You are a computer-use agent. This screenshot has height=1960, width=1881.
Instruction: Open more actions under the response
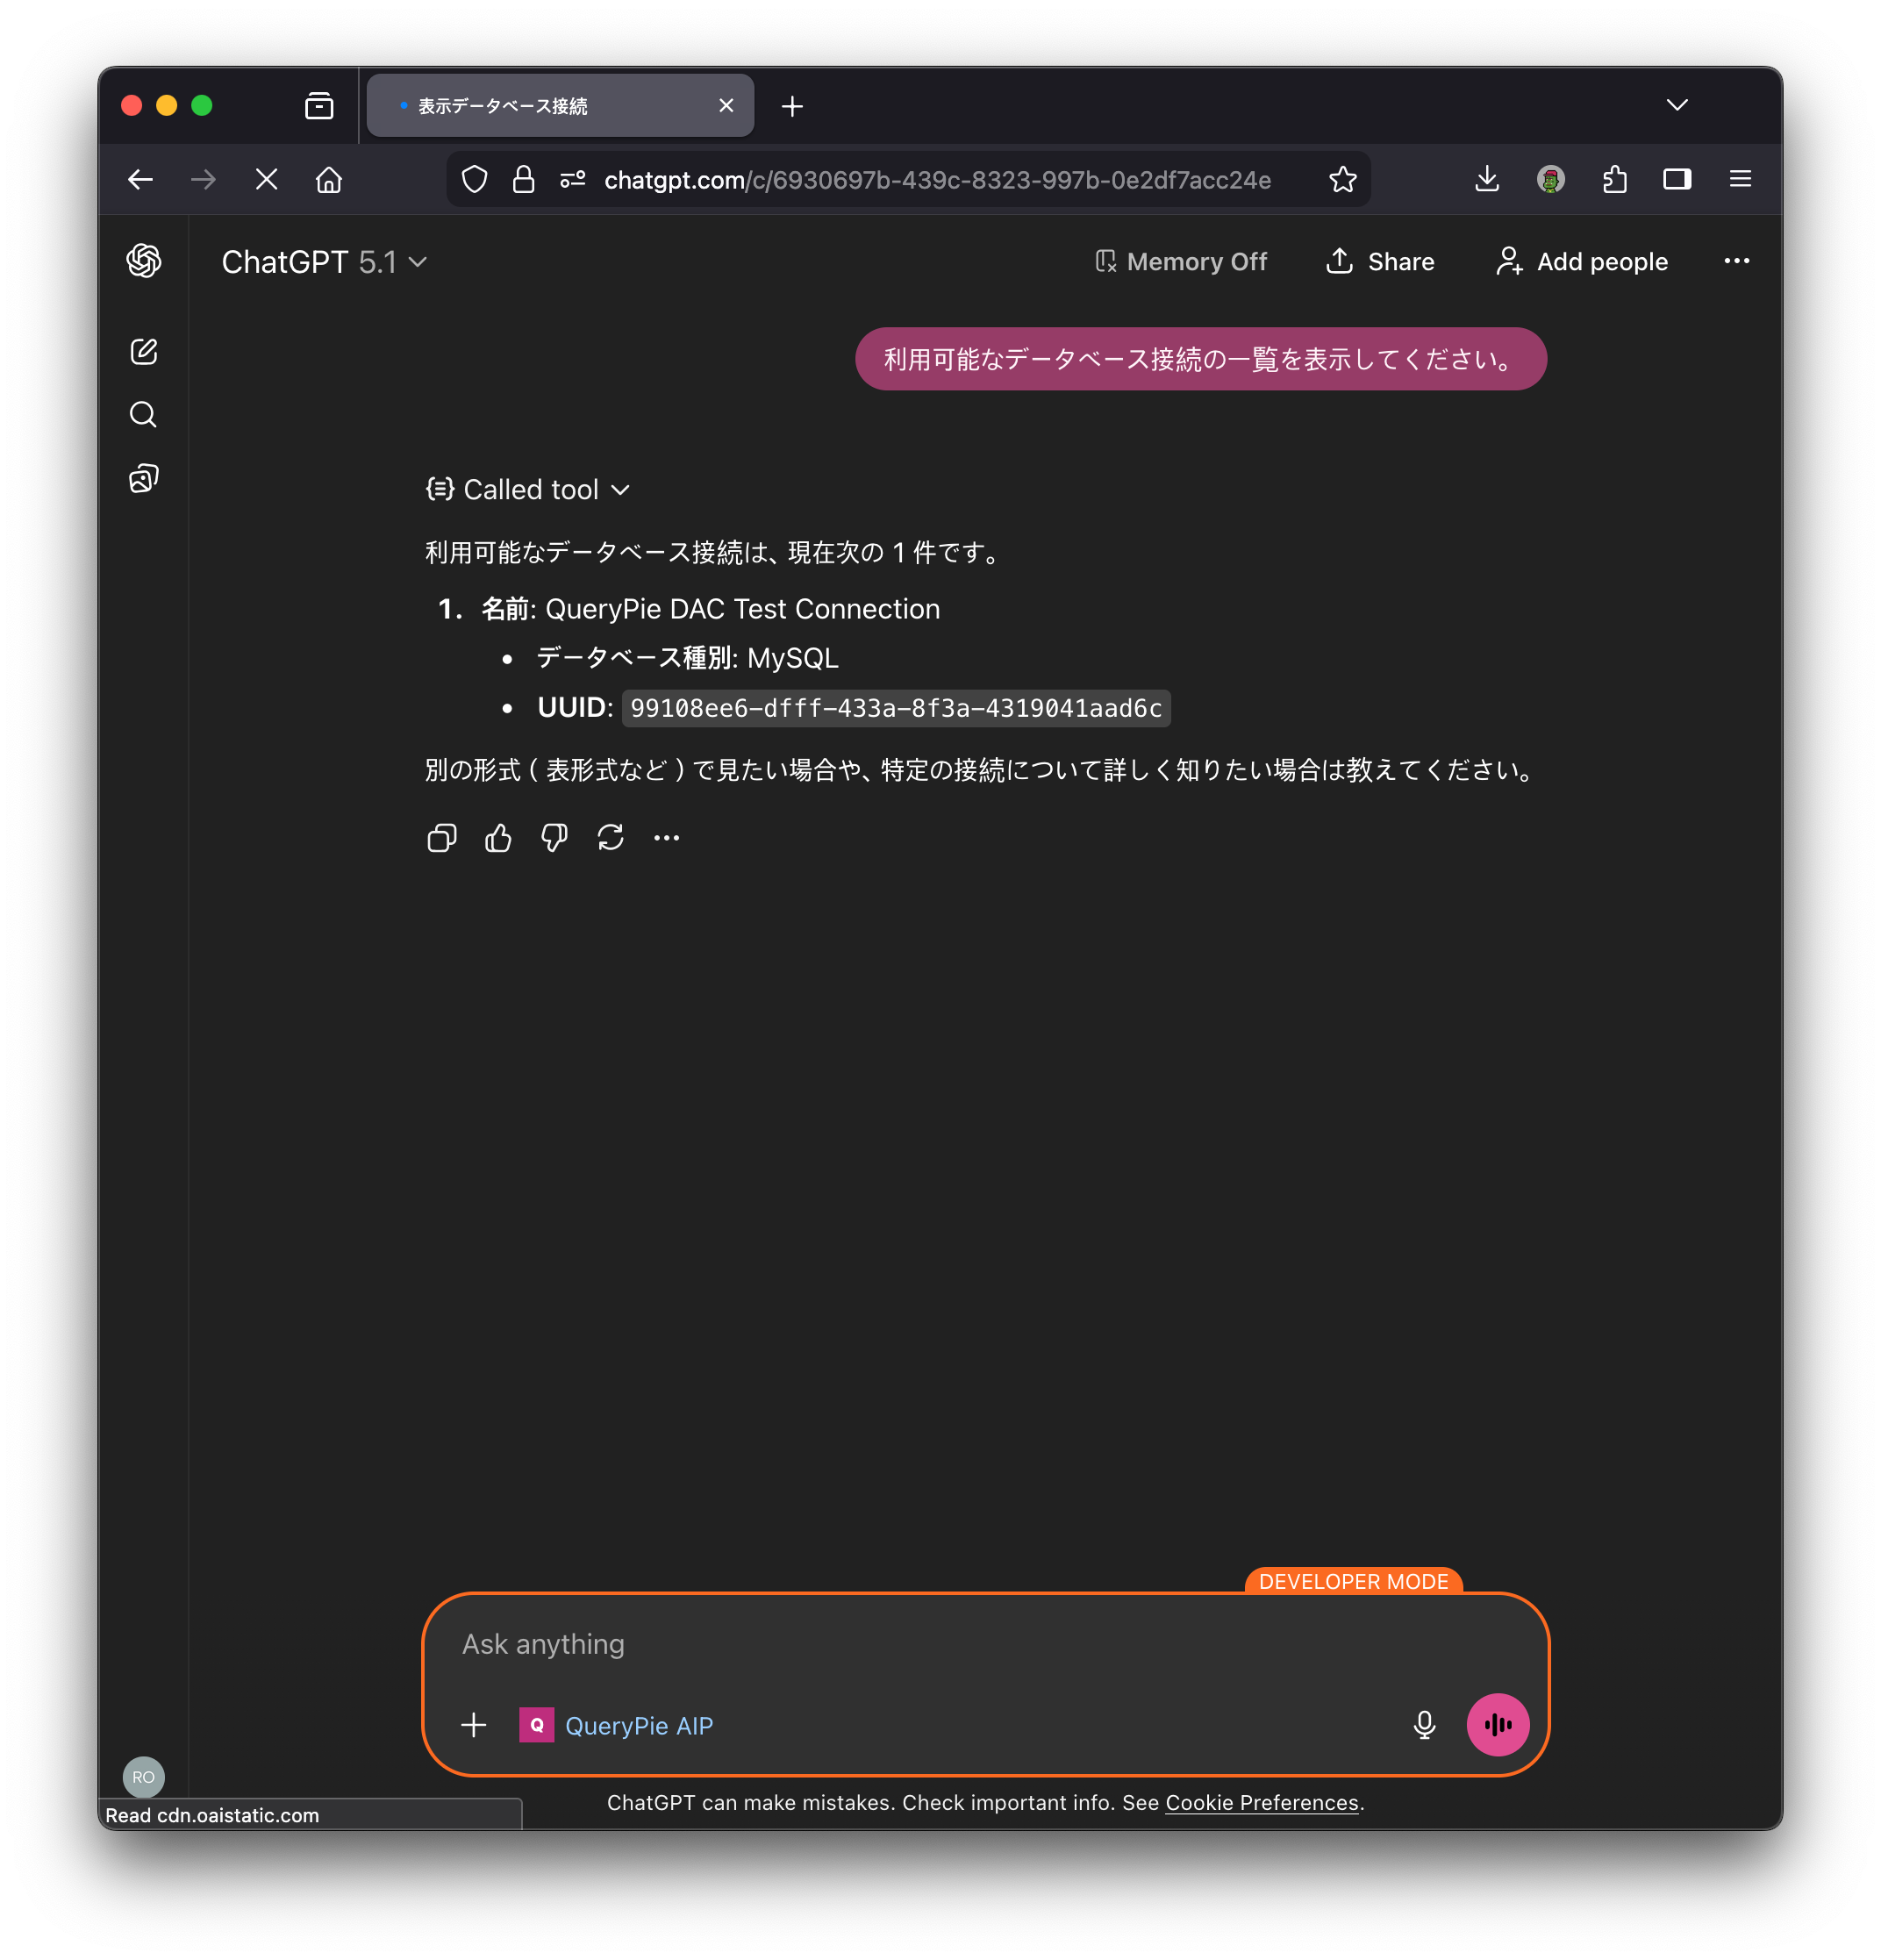pyautogui.click(x=666, y=838)
